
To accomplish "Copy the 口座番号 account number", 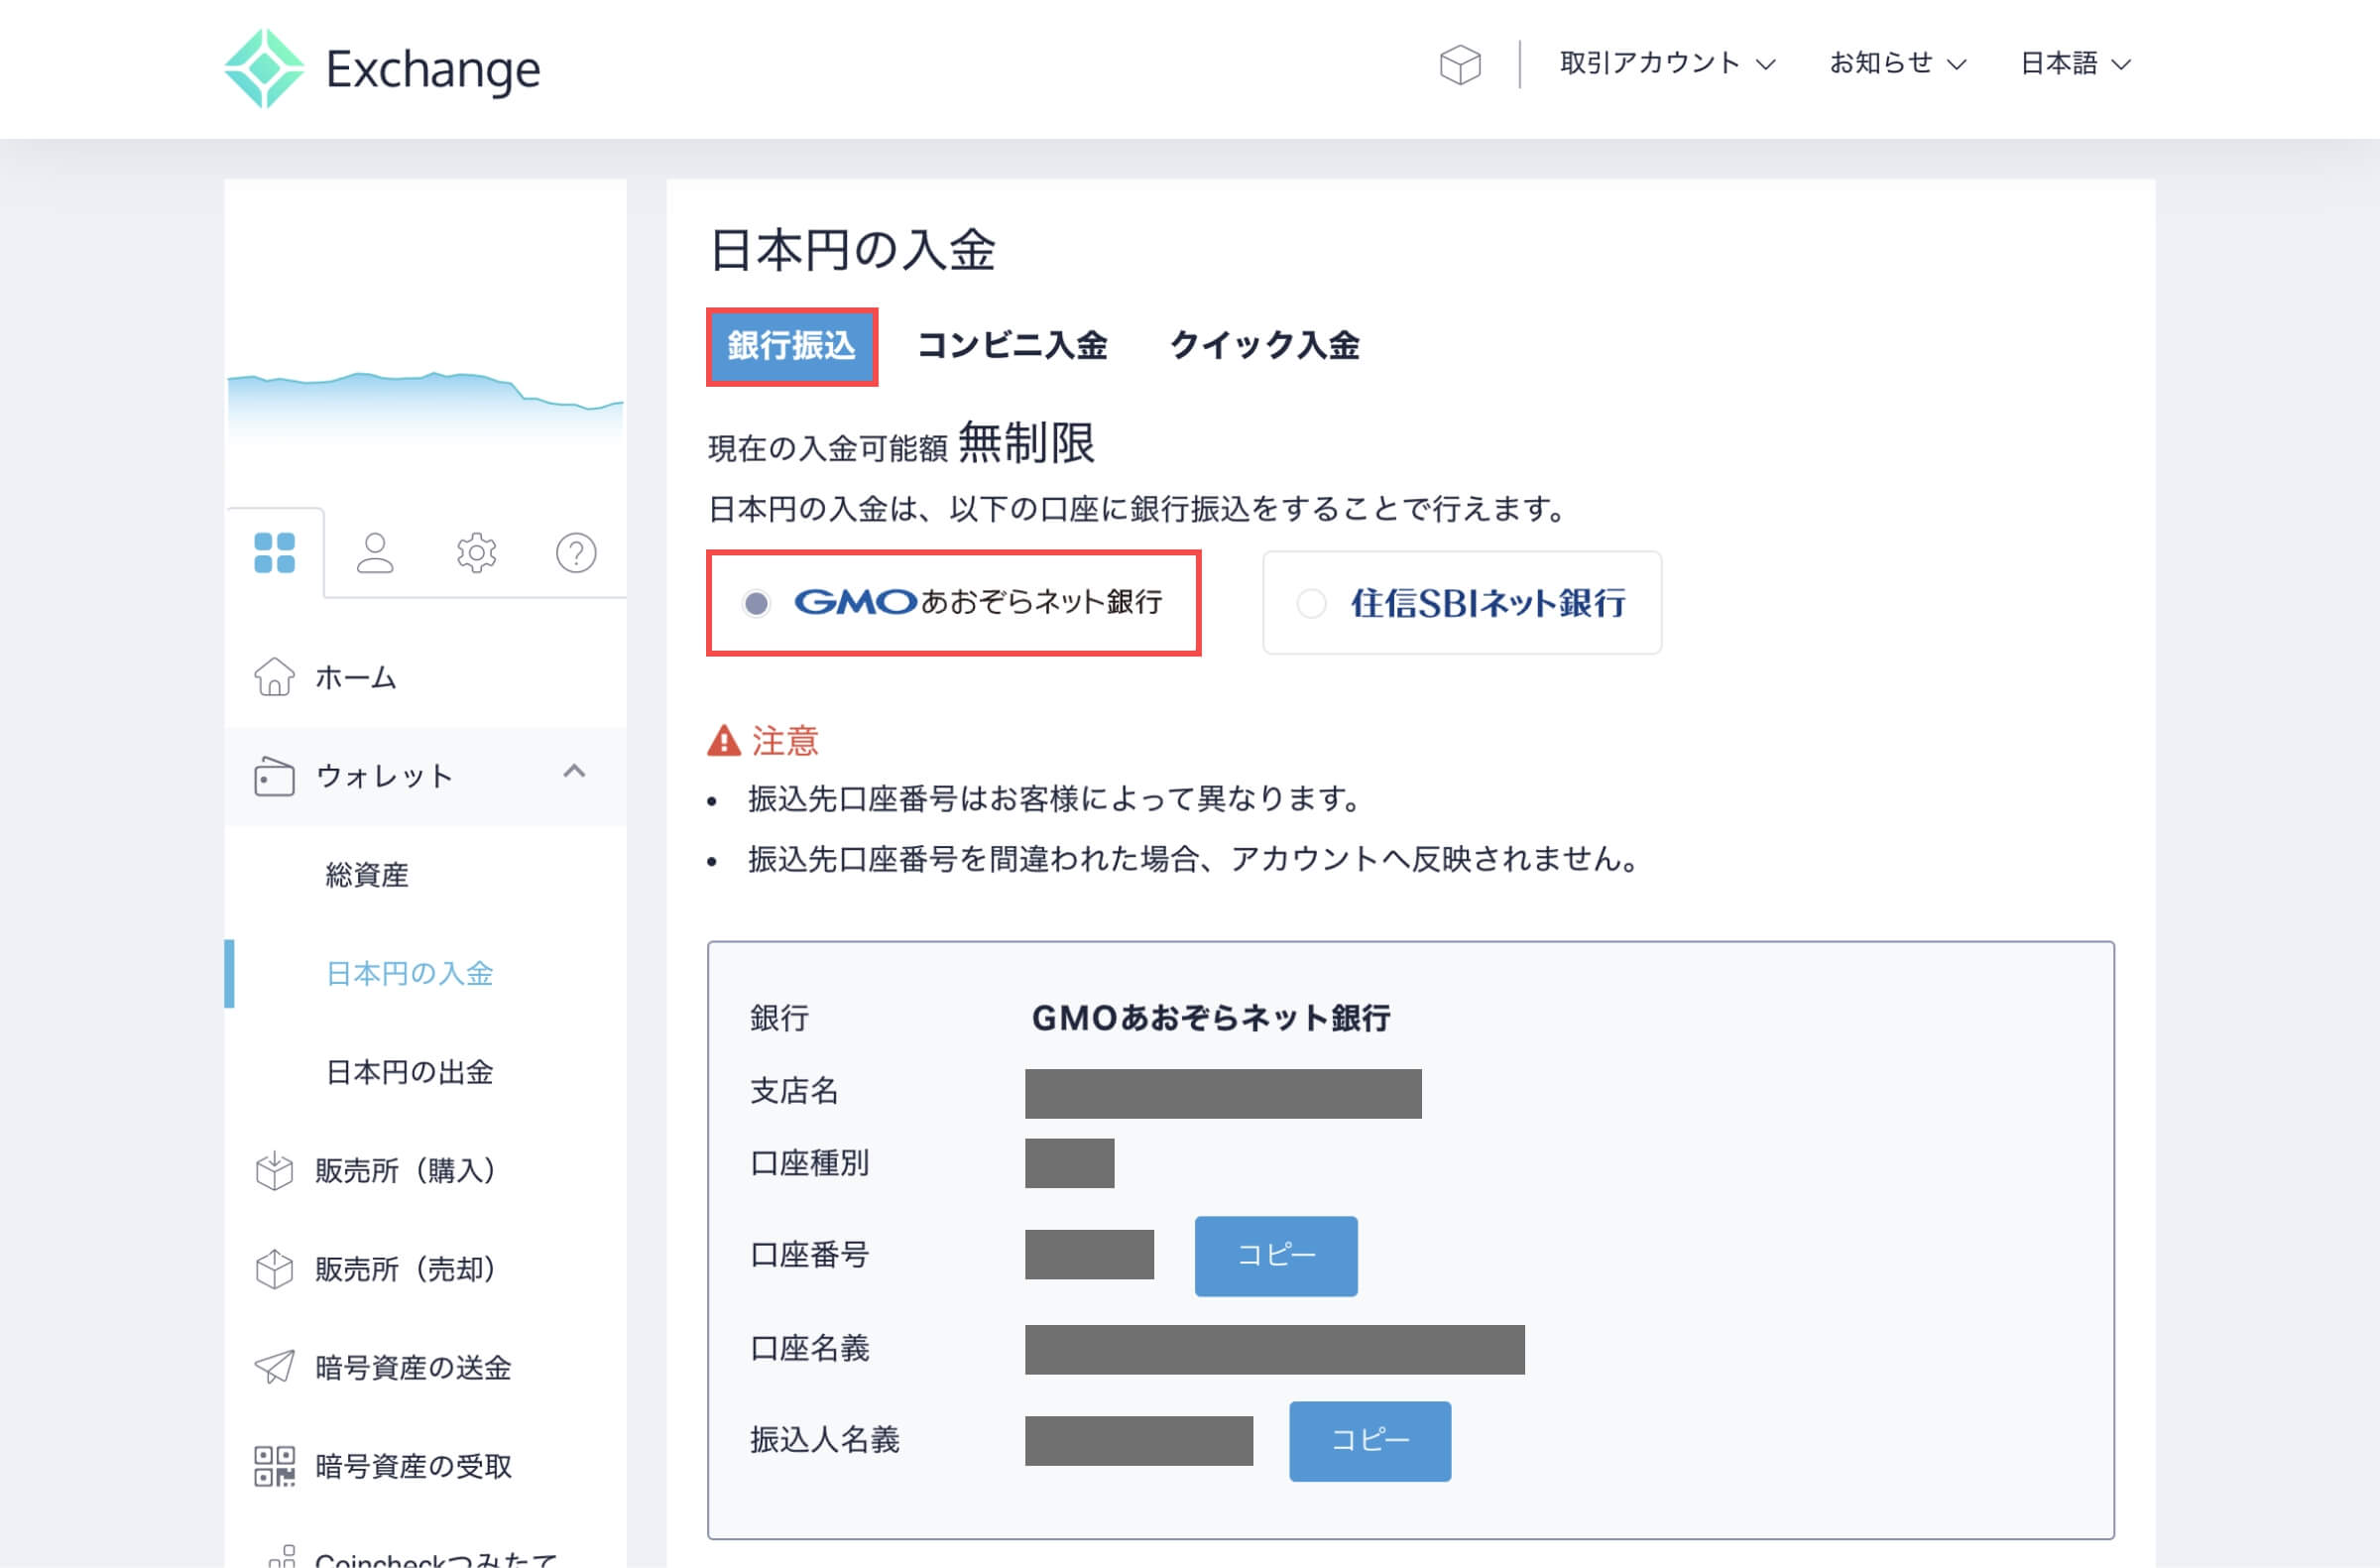I will (x=1276, y=1256).
